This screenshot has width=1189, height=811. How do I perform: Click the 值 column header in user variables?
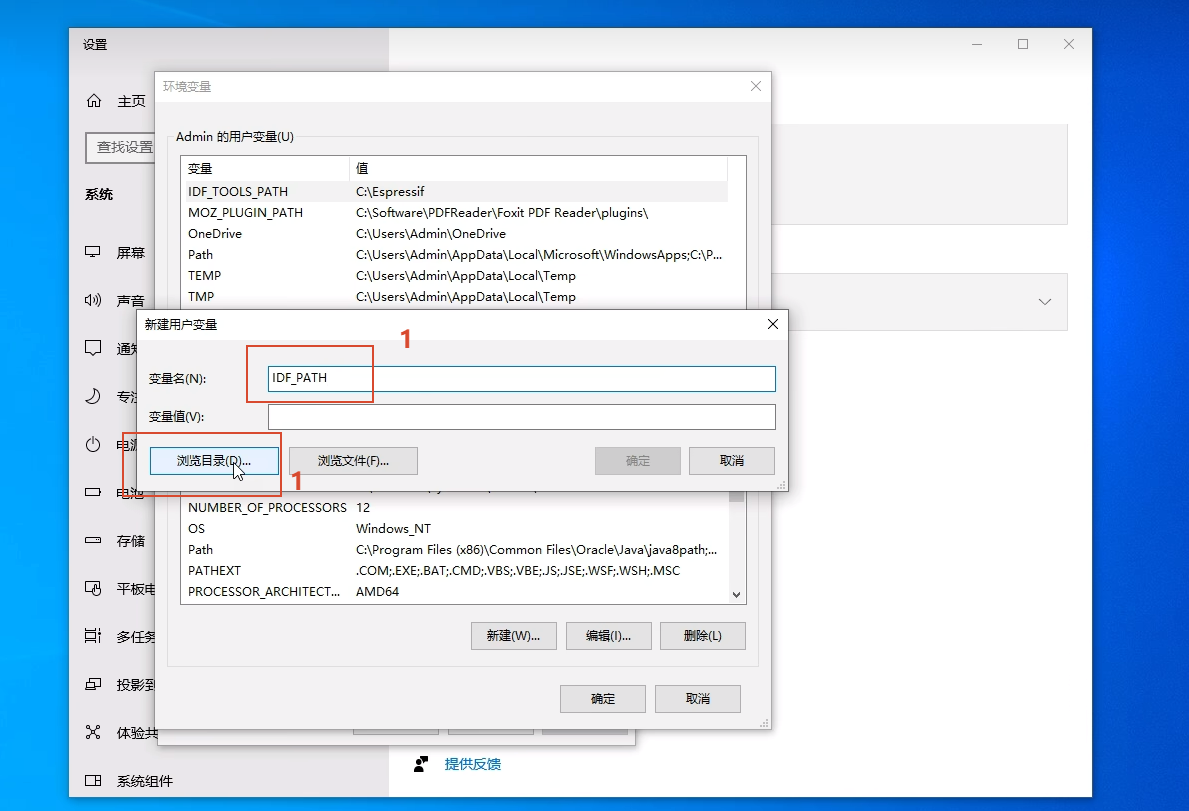[538, 168]
